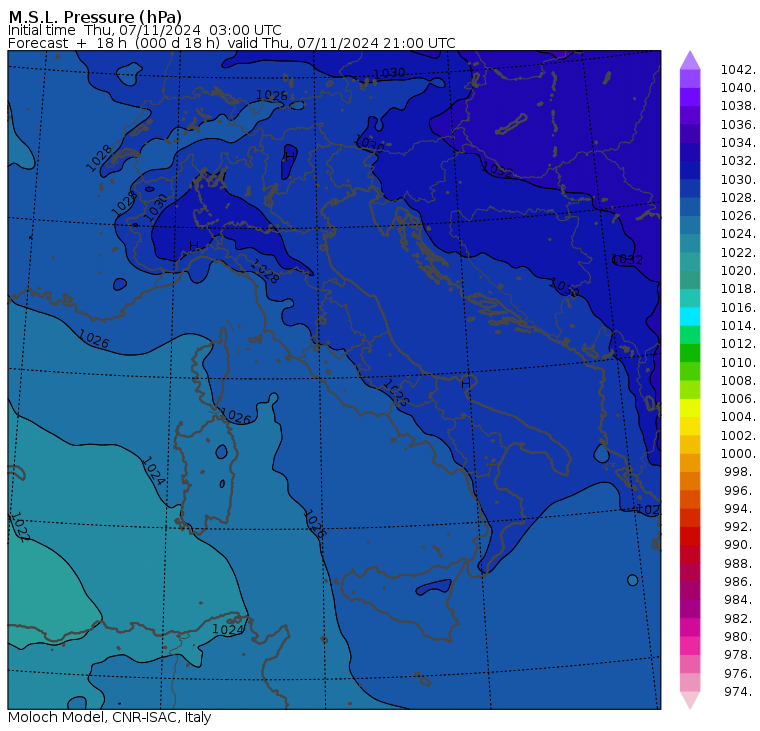This screenshot has height=731, width=760.
Task: Click the cyan swatch in the pressure legend
Action: tap(690, 317)
